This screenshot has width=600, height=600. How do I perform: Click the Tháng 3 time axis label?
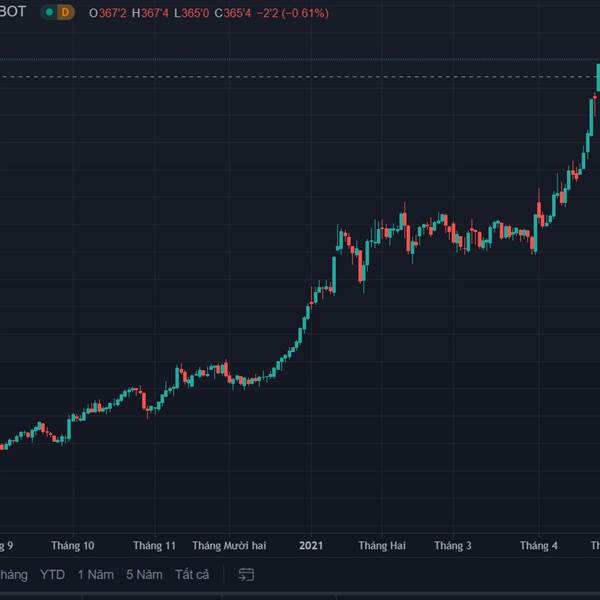pyautogui.click(x=453, y=546)
